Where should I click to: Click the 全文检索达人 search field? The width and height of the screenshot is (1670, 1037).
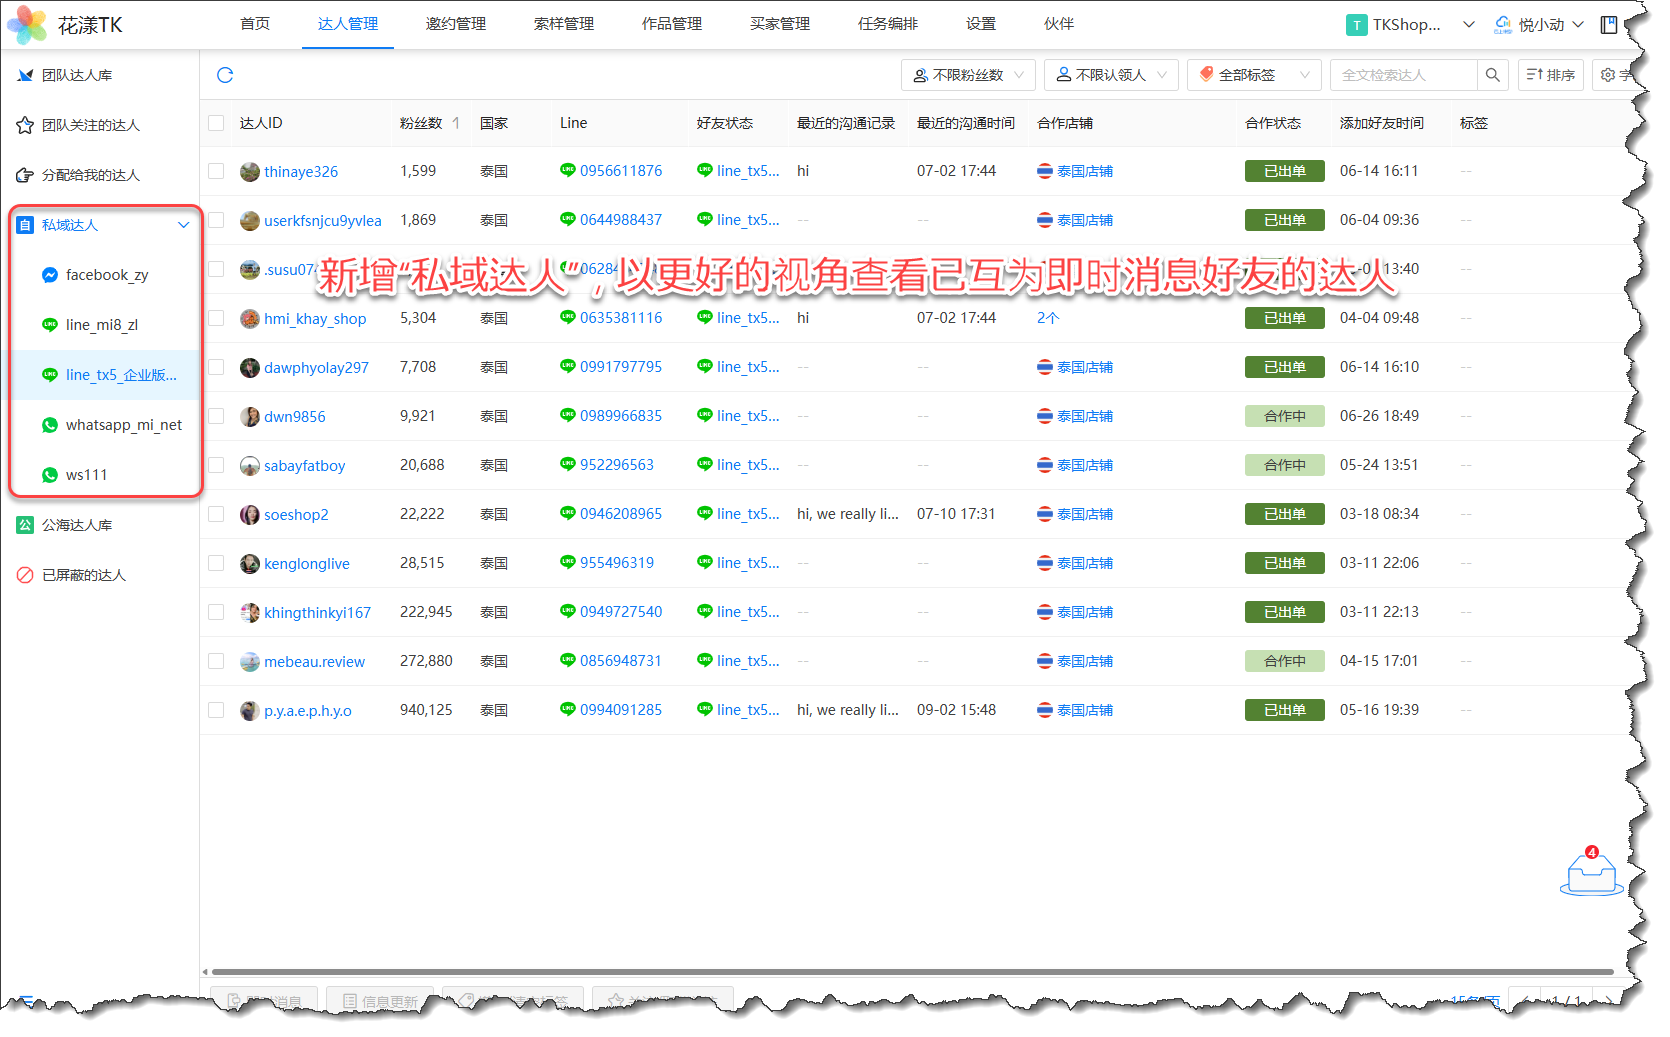click(1403, 75)
